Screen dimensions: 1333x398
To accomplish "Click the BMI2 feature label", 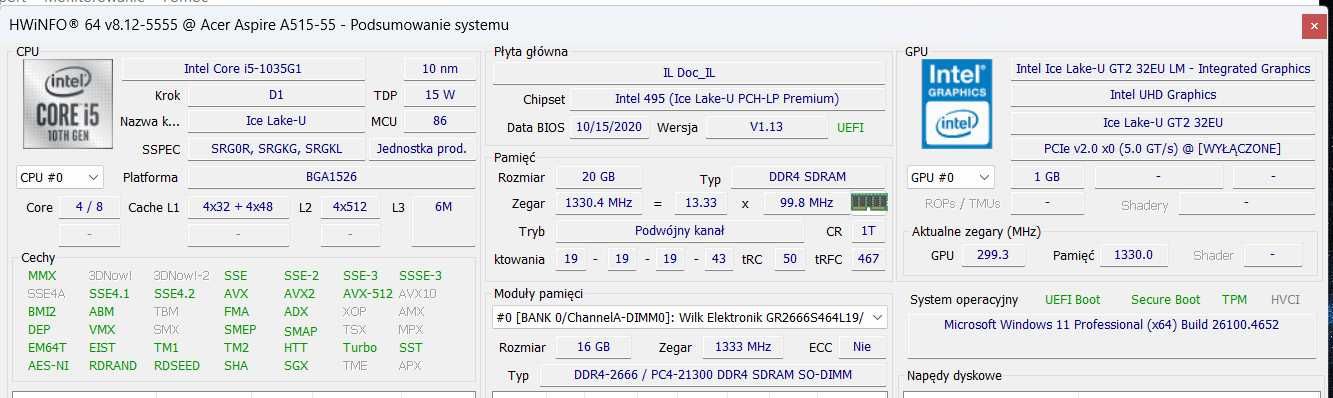I will pos(42,312).
